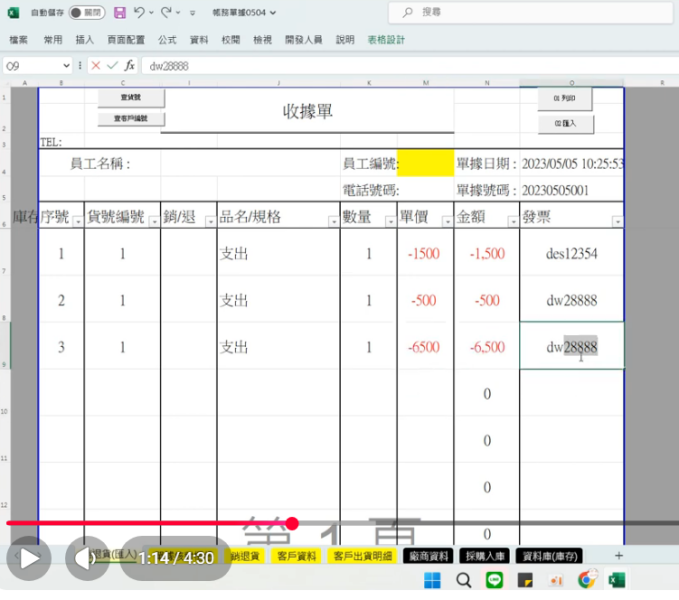The image size is (679, 600).
Task: Open the 公式 Formulas tab
Action: tap(167, 40)
